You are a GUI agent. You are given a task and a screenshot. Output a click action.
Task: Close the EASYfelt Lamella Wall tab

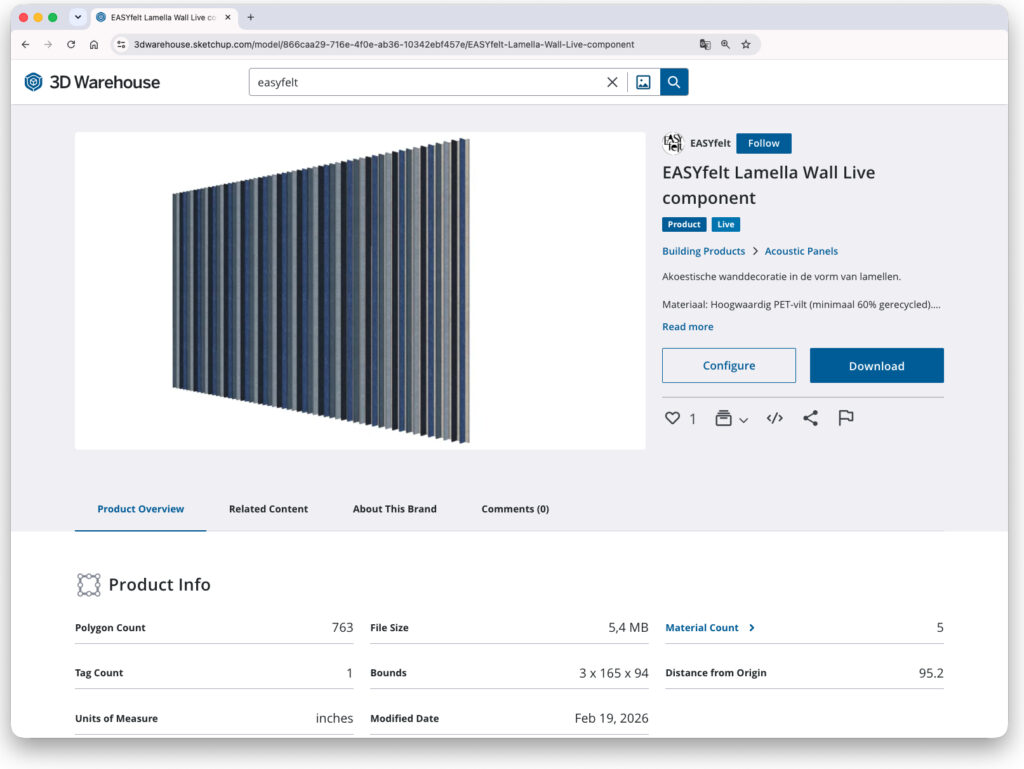(228, 18)
